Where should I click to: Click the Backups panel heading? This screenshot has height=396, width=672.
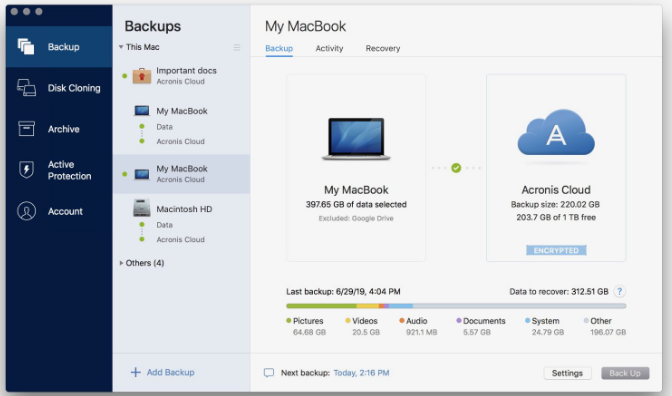point(153,26)
